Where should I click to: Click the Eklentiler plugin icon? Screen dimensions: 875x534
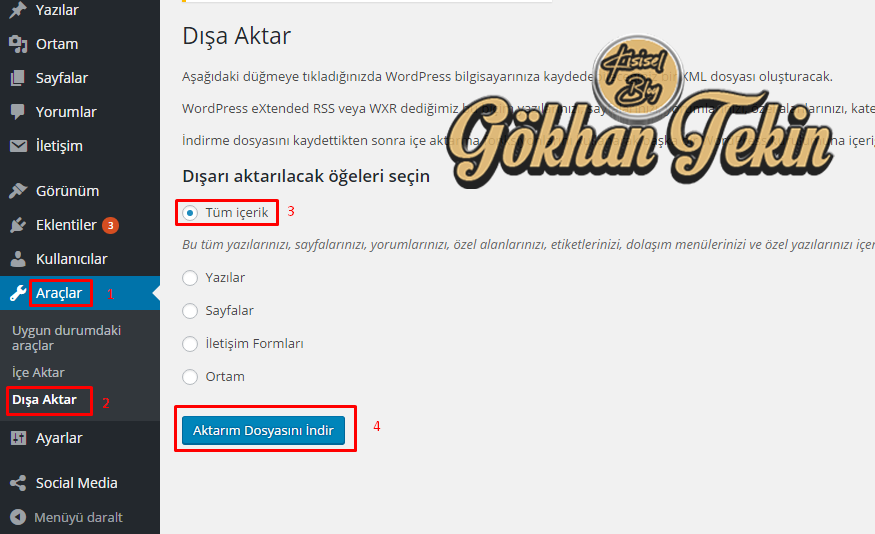[x=18, y=225]
